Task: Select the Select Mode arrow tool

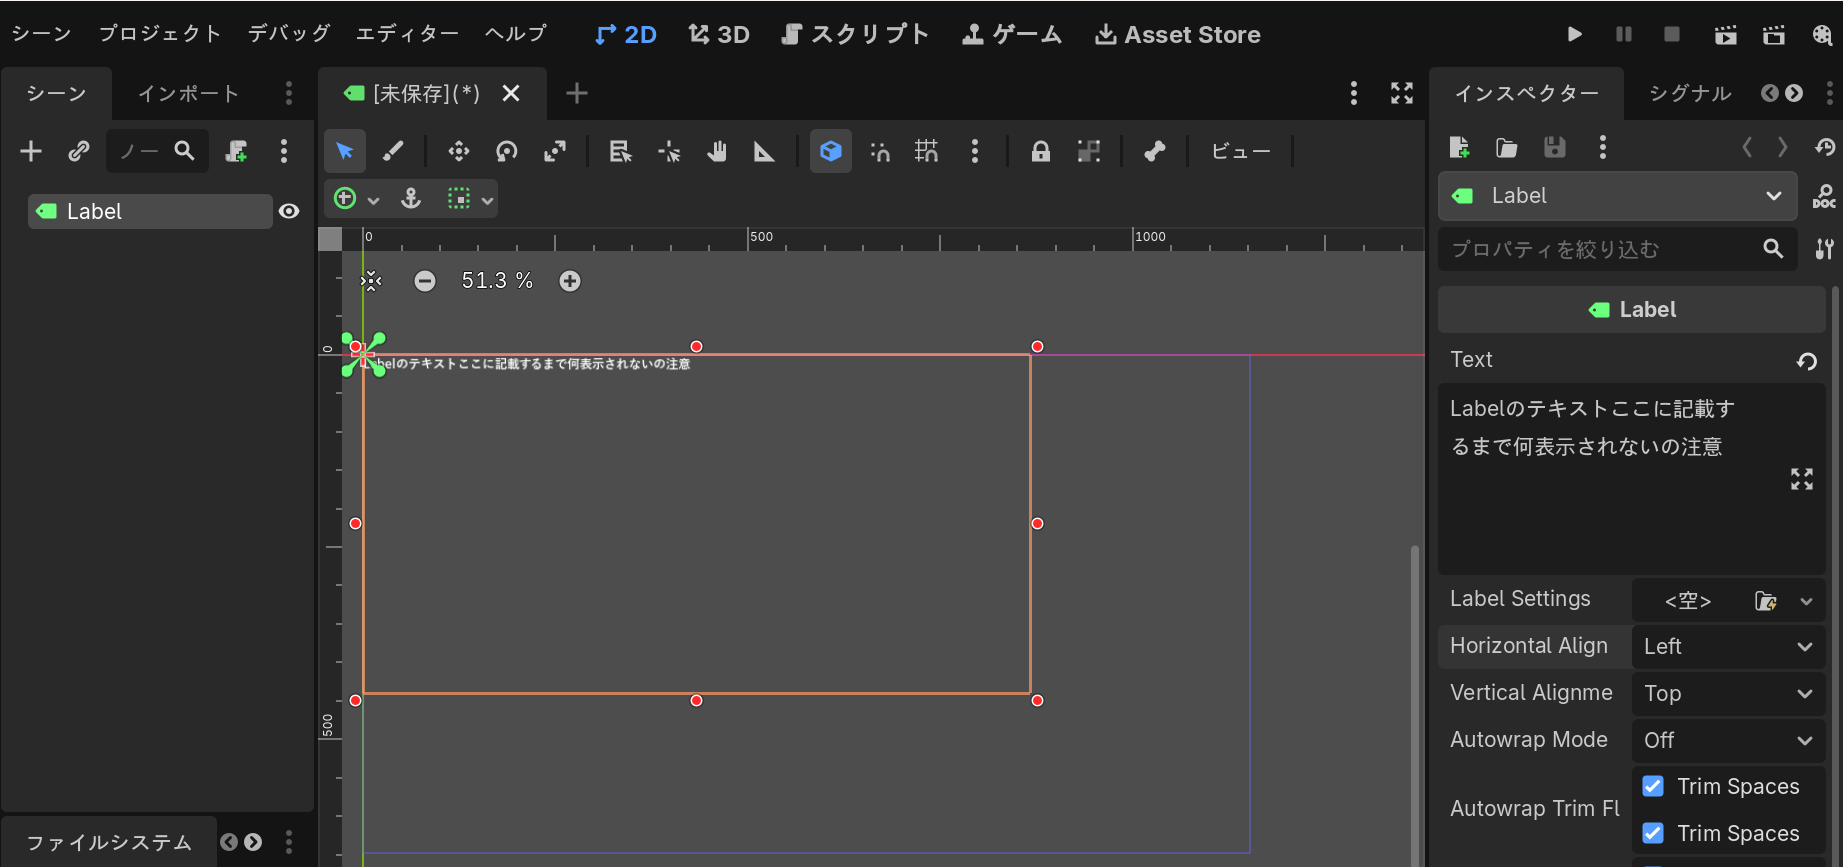Action: tap(345, 151)
